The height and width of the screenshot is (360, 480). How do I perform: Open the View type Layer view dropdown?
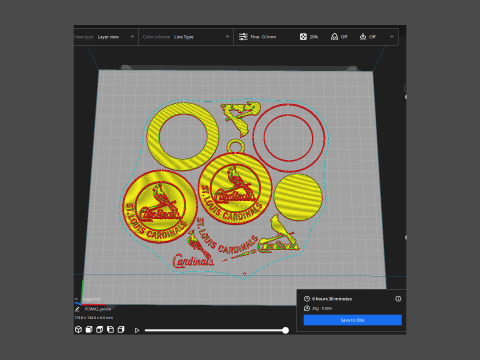(x=105, y=37)
